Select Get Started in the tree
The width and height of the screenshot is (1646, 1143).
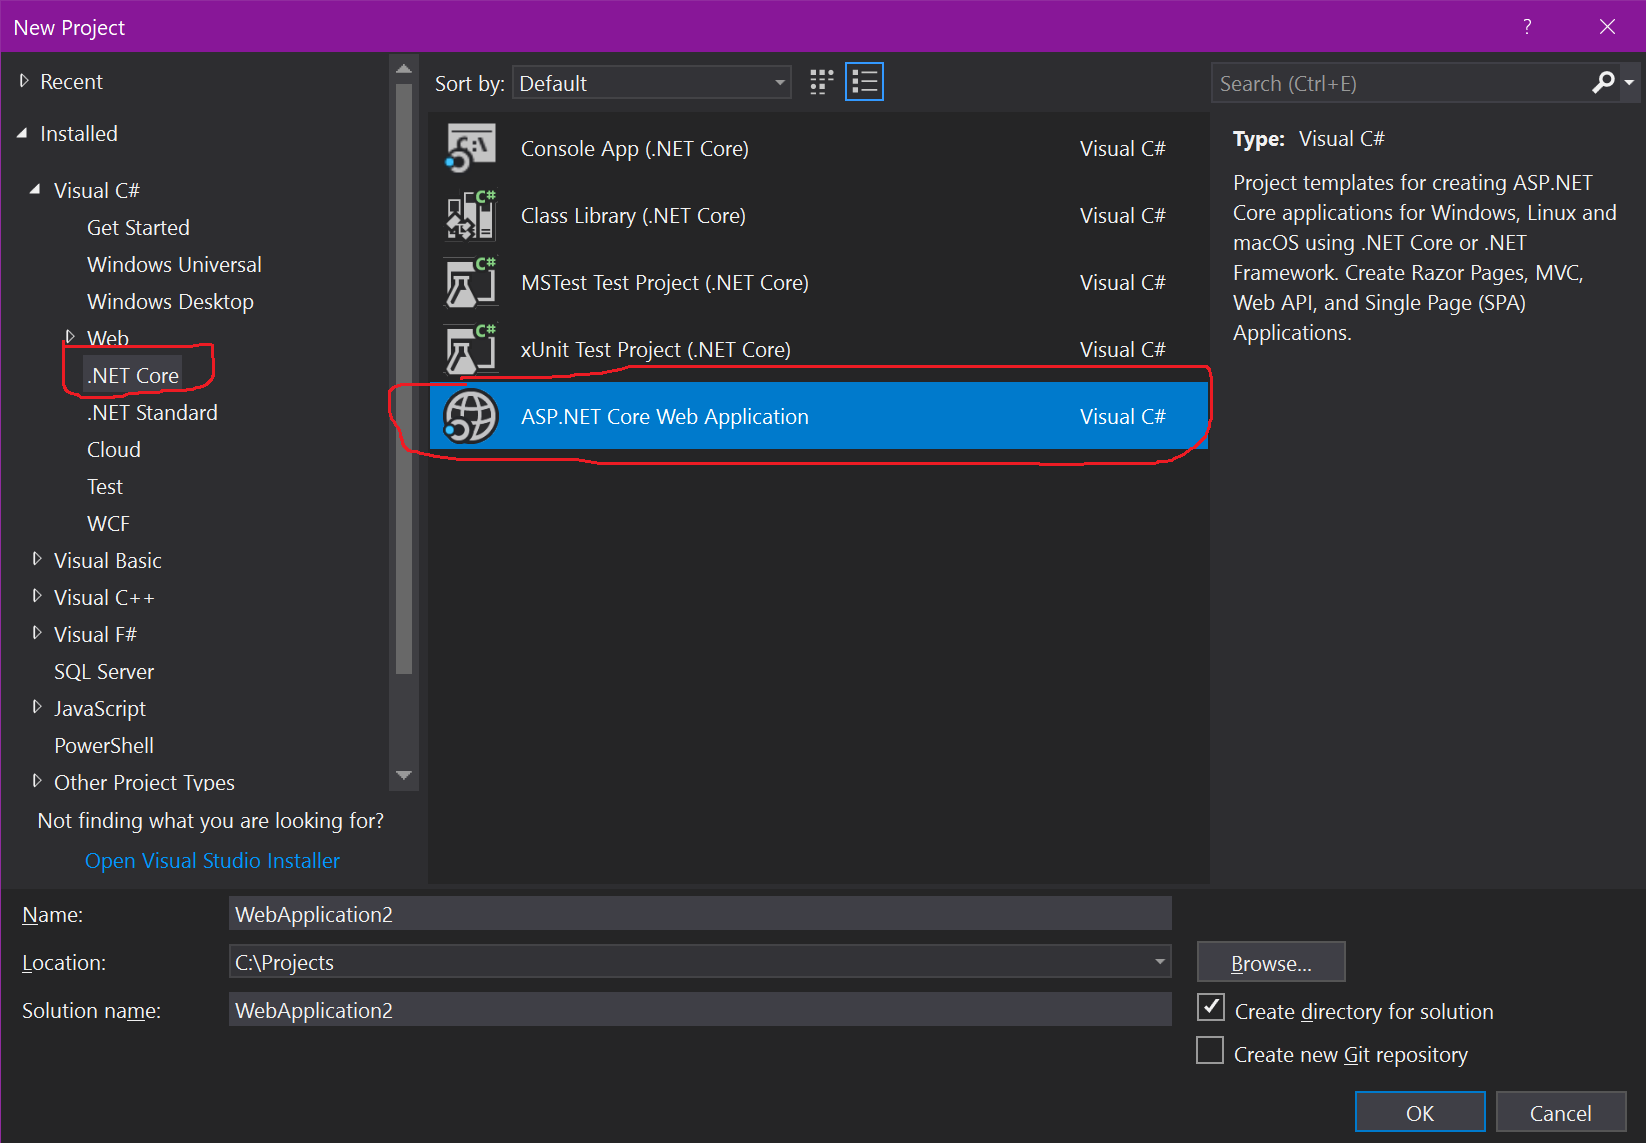click(x=138, y=228)
